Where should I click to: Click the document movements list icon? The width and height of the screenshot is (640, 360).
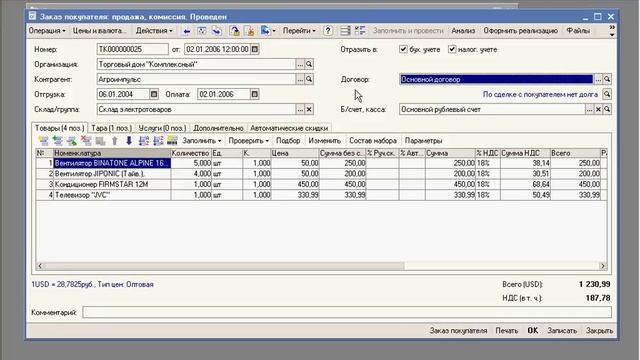point(345,31)
